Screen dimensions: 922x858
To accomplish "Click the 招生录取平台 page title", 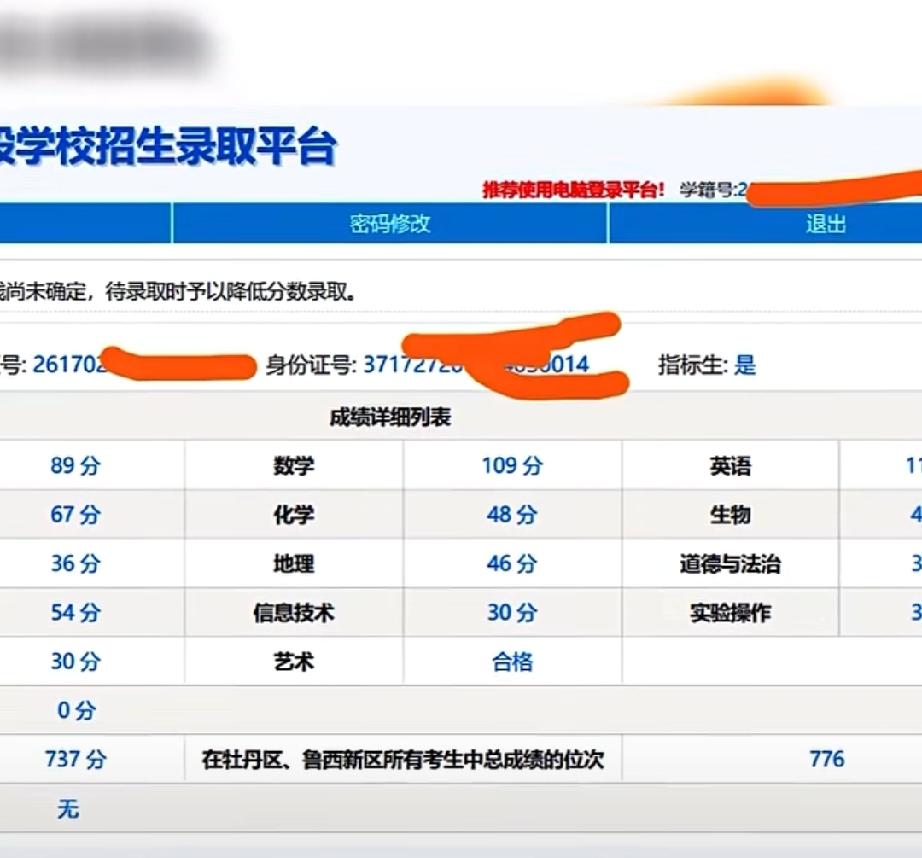I will pos(215,146).
